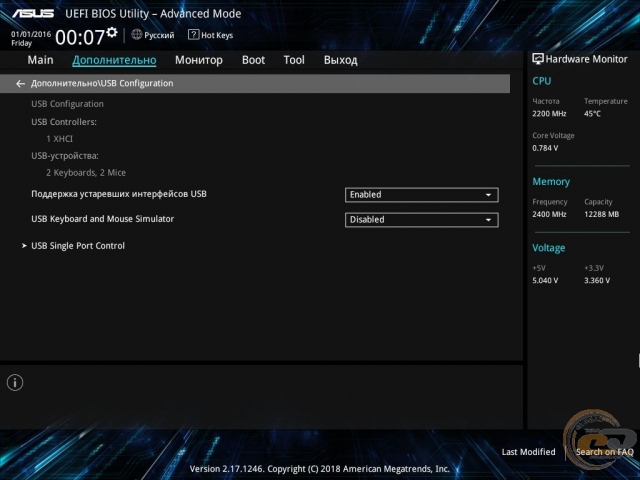Click the CPU section heading

(x=542, y=81)
